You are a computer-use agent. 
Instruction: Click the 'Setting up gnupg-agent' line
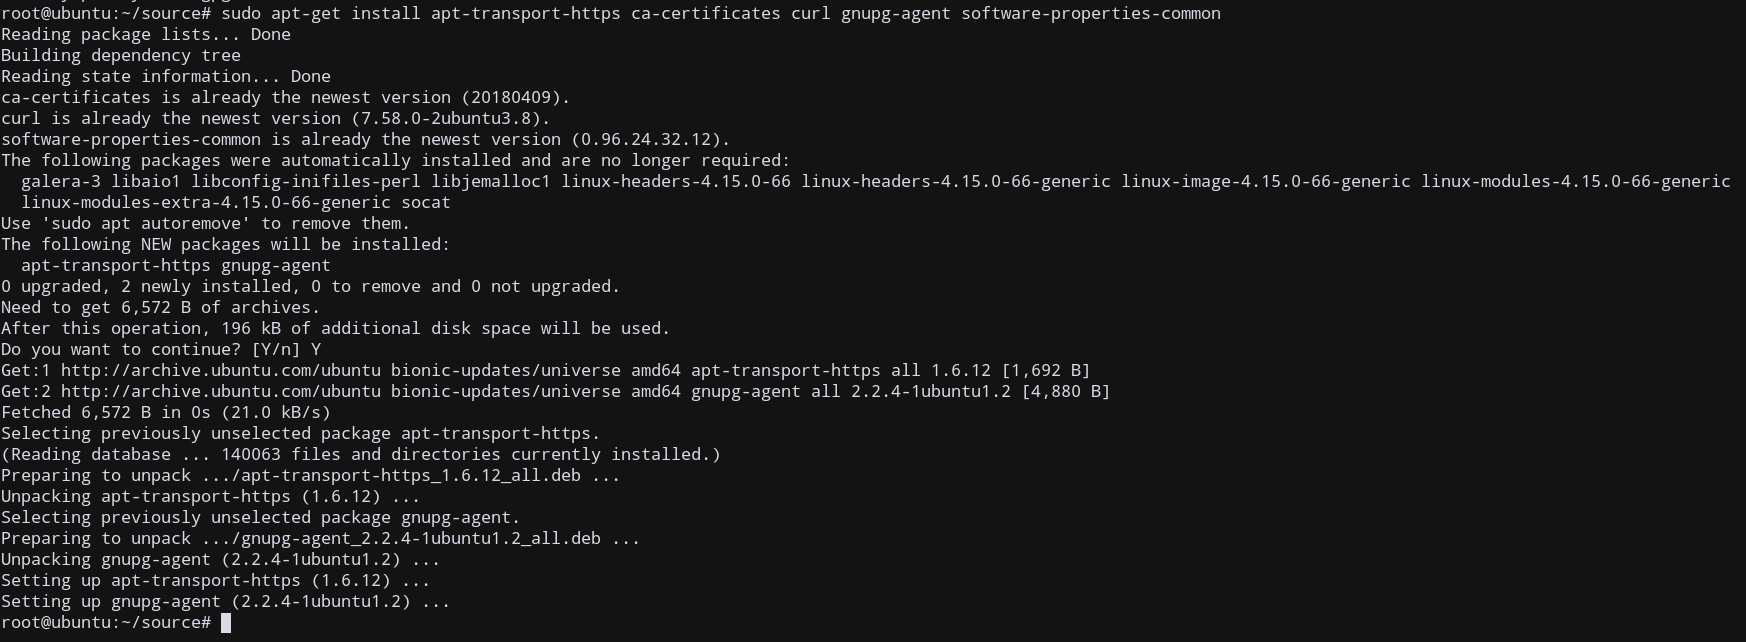pos(226,601)
